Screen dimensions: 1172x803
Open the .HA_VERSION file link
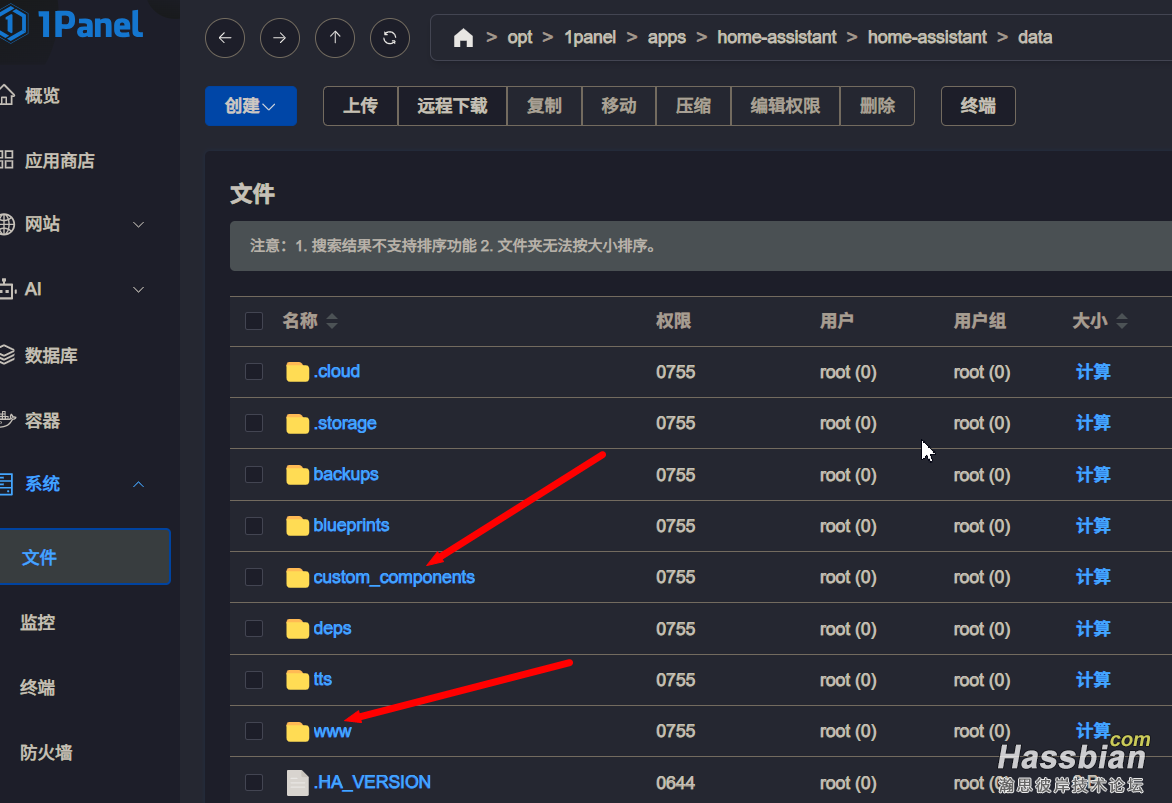pyautogui.click(x=371, y=782)
